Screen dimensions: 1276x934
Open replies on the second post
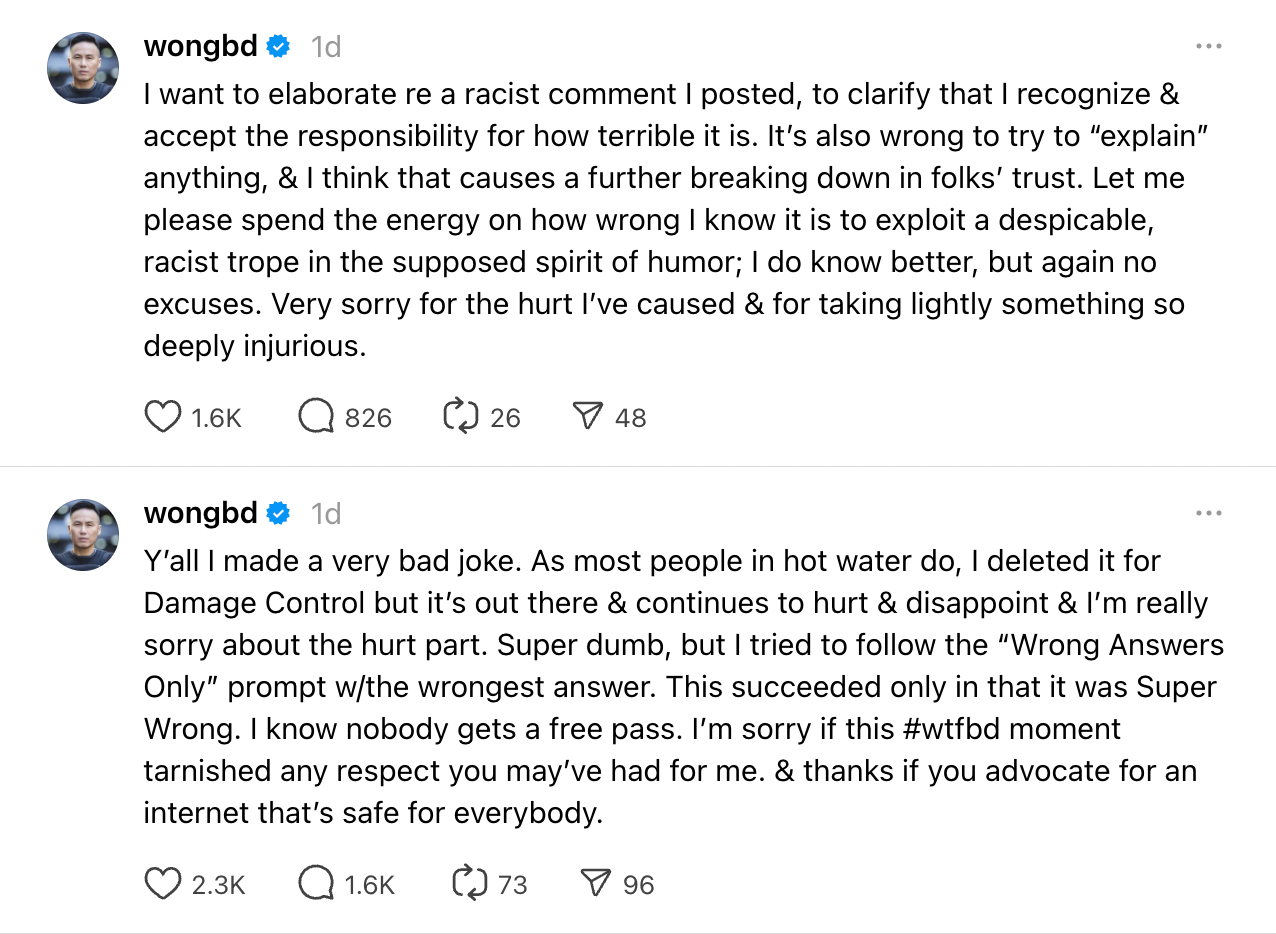coord(315,884)
